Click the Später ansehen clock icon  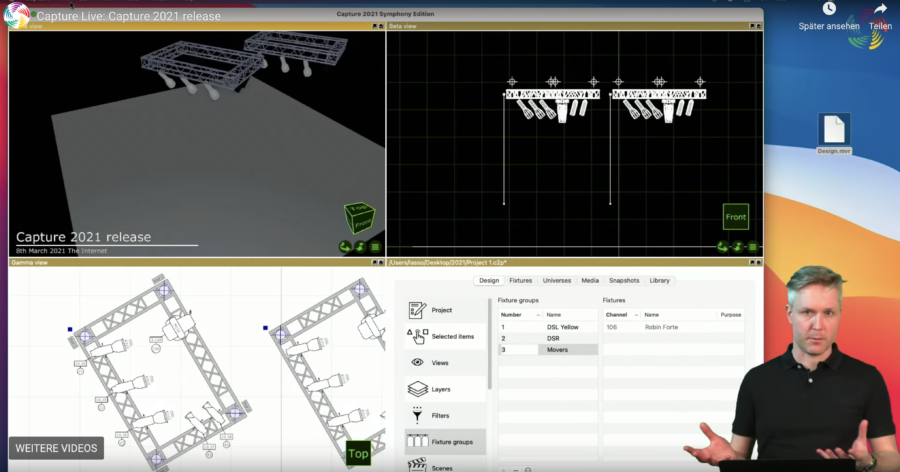pyautogui.click(x=829, y=9)
